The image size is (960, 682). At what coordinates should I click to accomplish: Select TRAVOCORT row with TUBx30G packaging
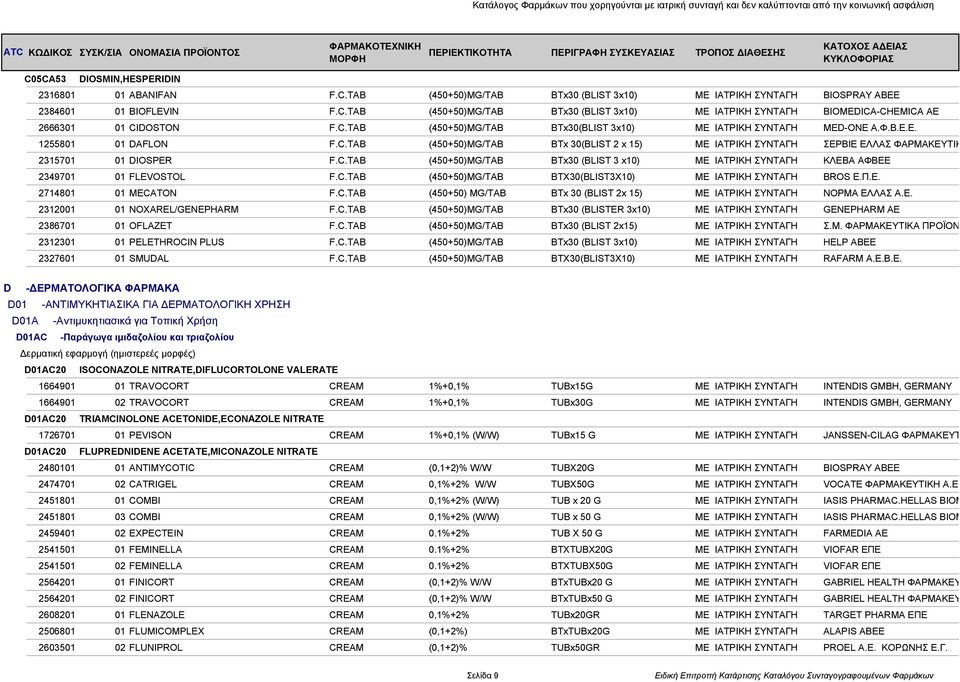pos(492,403)
